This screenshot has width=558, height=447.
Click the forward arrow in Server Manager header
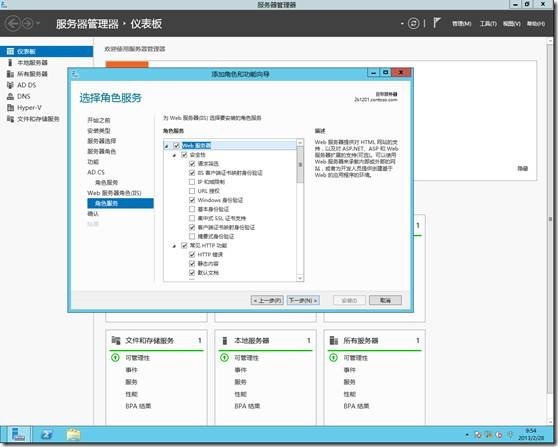[27, 24]
